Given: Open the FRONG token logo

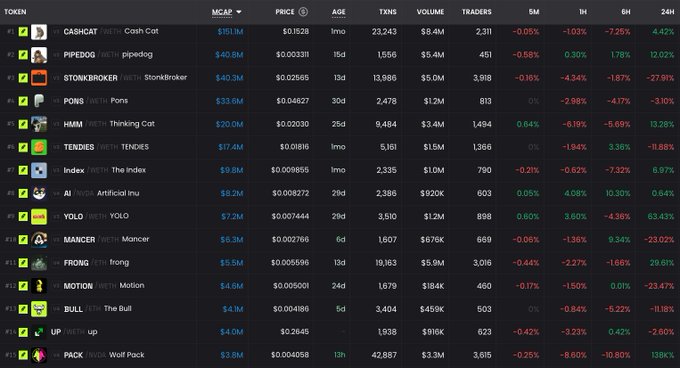Looking at the screenshot, I should (x=39, y=263).
